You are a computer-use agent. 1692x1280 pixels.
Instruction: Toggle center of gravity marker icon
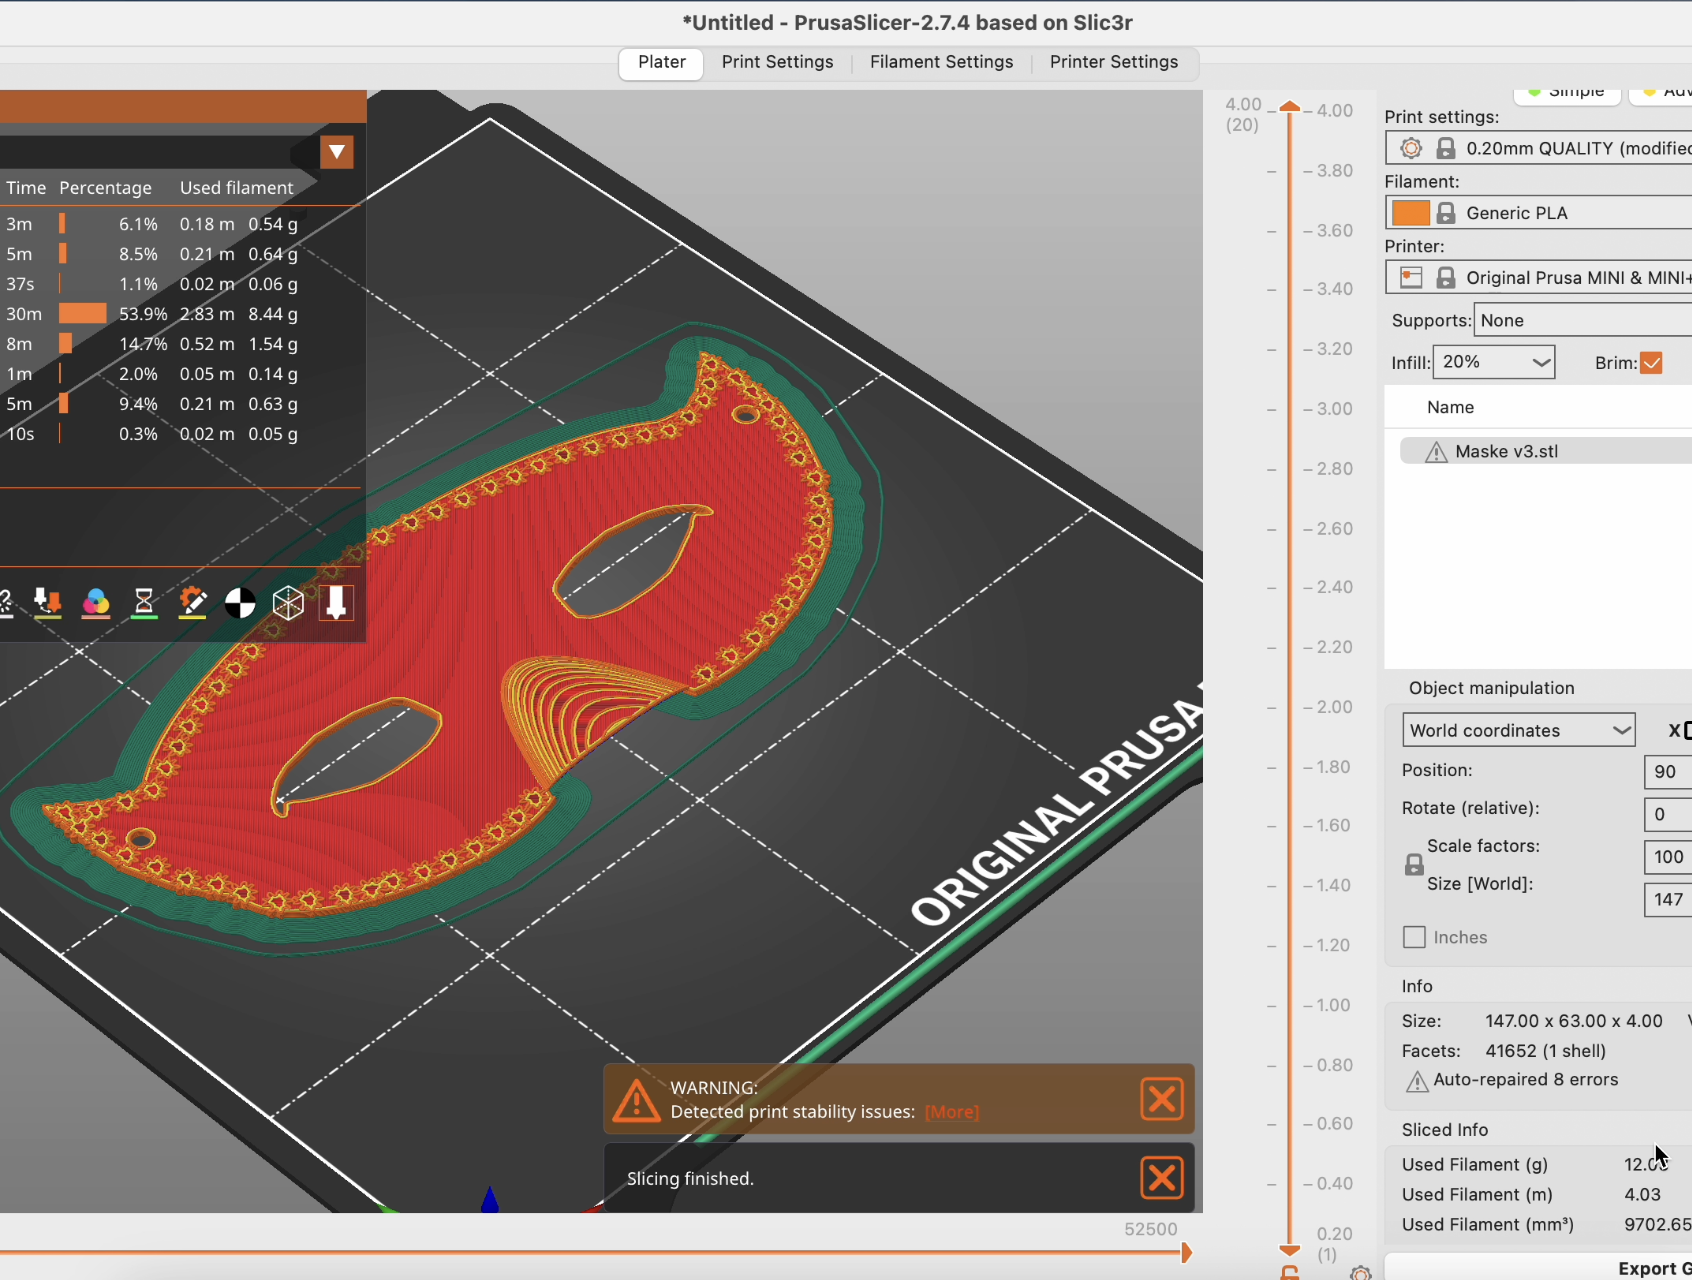(240, 603)
